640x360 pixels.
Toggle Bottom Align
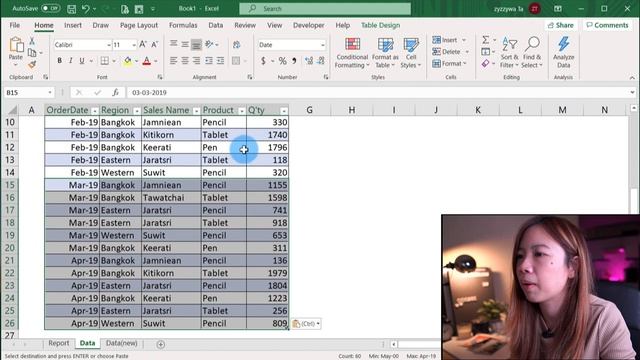(196, 44)
